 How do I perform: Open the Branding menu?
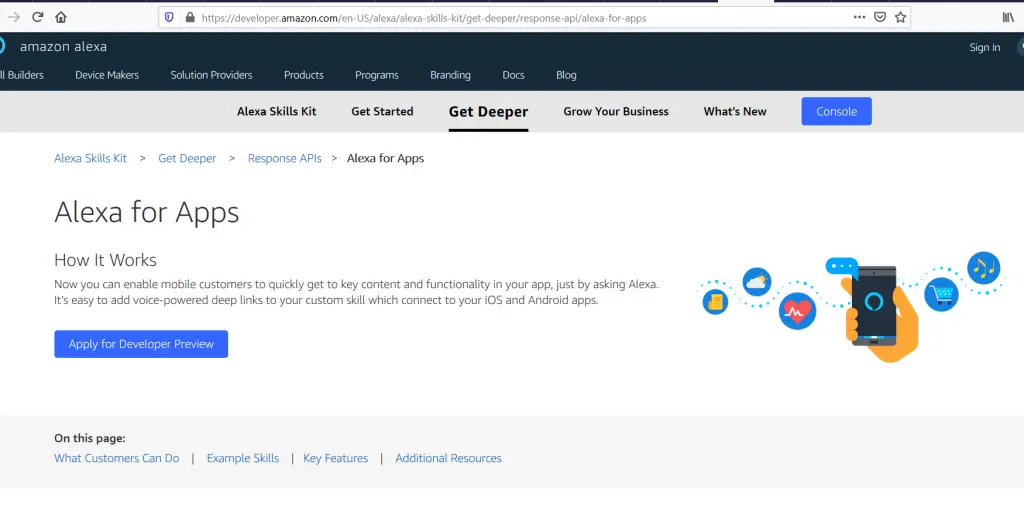coord(450,75)
